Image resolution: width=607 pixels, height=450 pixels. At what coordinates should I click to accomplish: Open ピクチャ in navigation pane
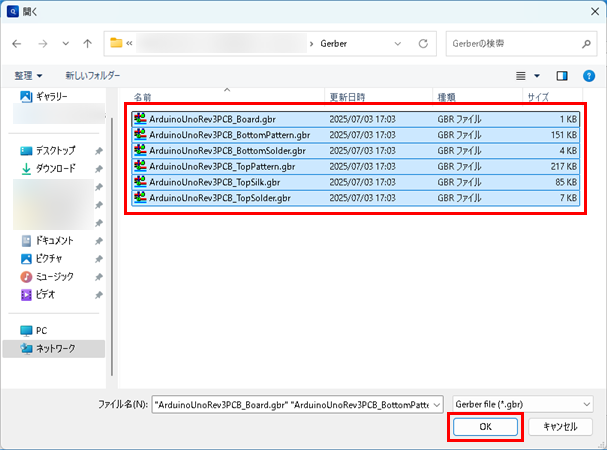pyautogui.click(x=41, y=259)
